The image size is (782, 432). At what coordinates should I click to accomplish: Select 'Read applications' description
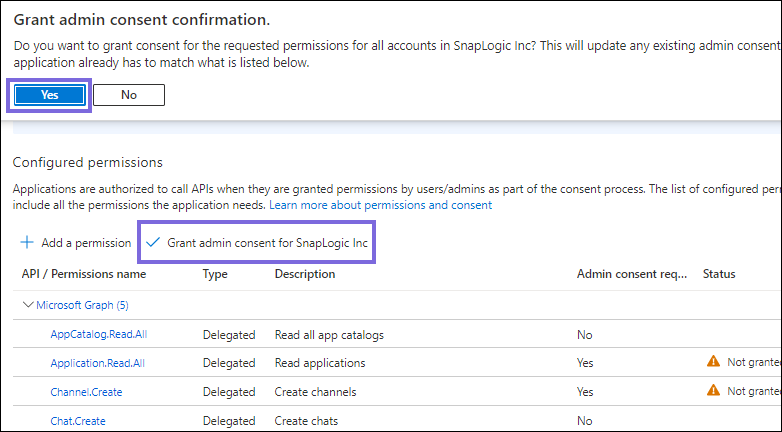[320, 363]
